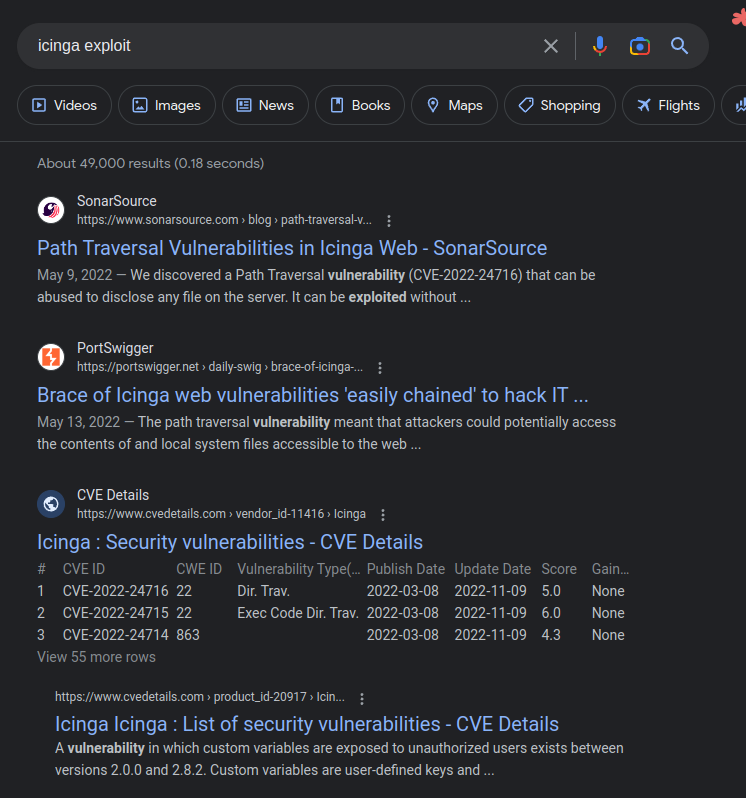Click the magnifying glass search button

(x=680, y=46)
